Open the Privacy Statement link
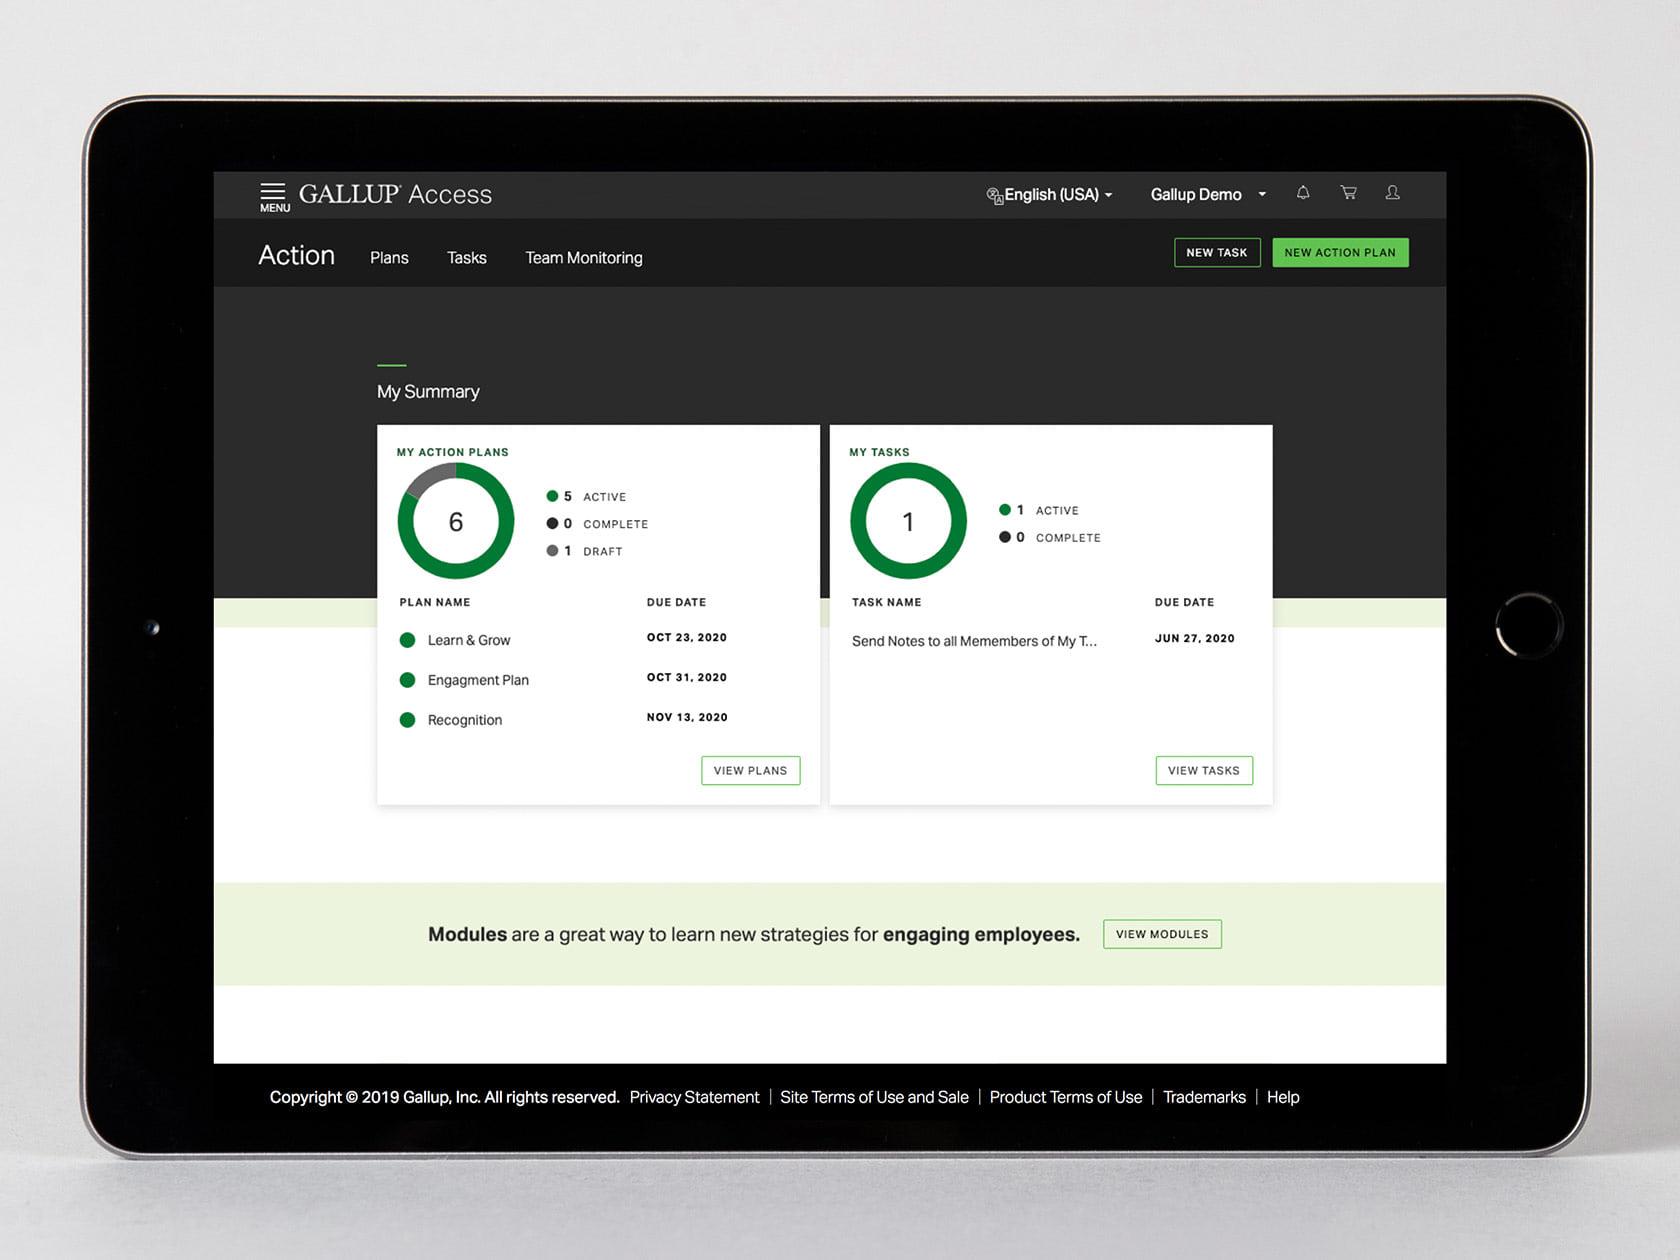Screen dimensions: 1680x1260 (694, 1097)
